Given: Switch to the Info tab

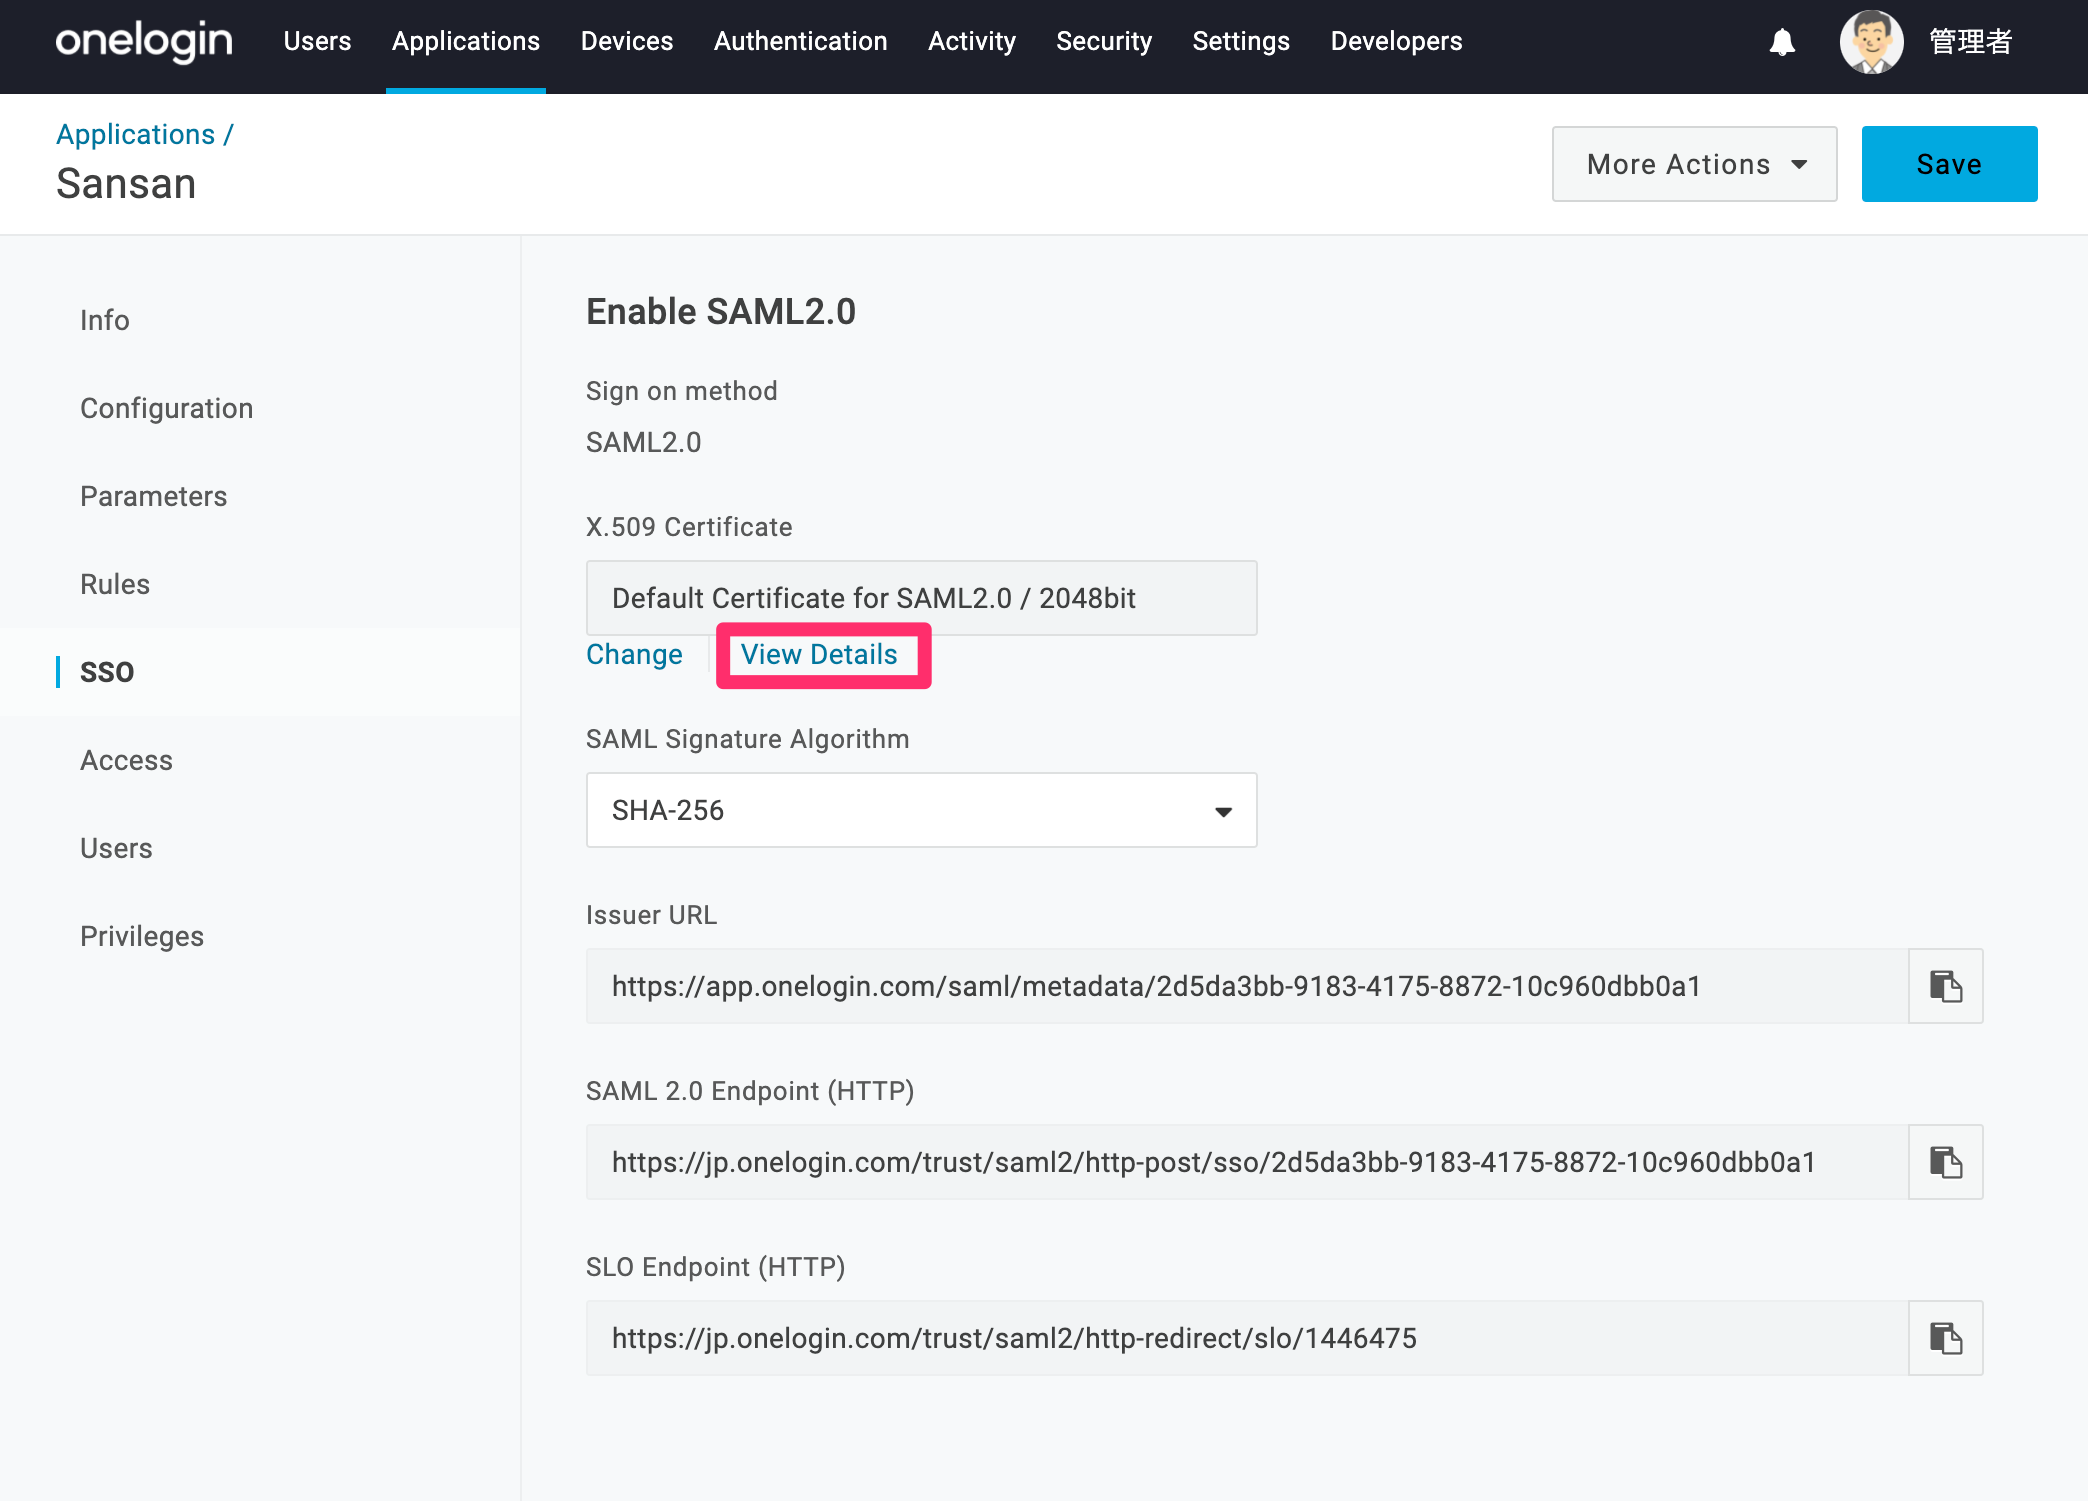Looking at the screenshot, I should click(105, 320).
